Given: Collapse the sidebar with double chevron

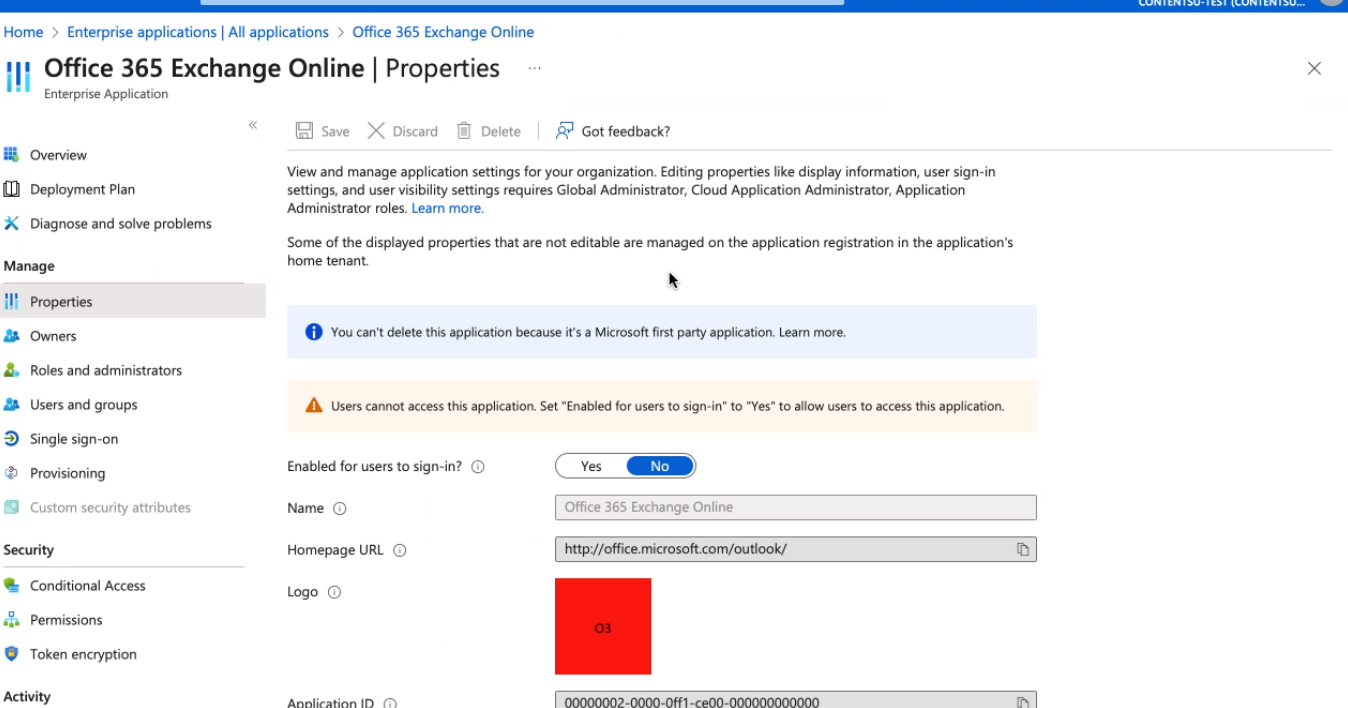Looking at the screenshot, I should [x=253, y=125].
